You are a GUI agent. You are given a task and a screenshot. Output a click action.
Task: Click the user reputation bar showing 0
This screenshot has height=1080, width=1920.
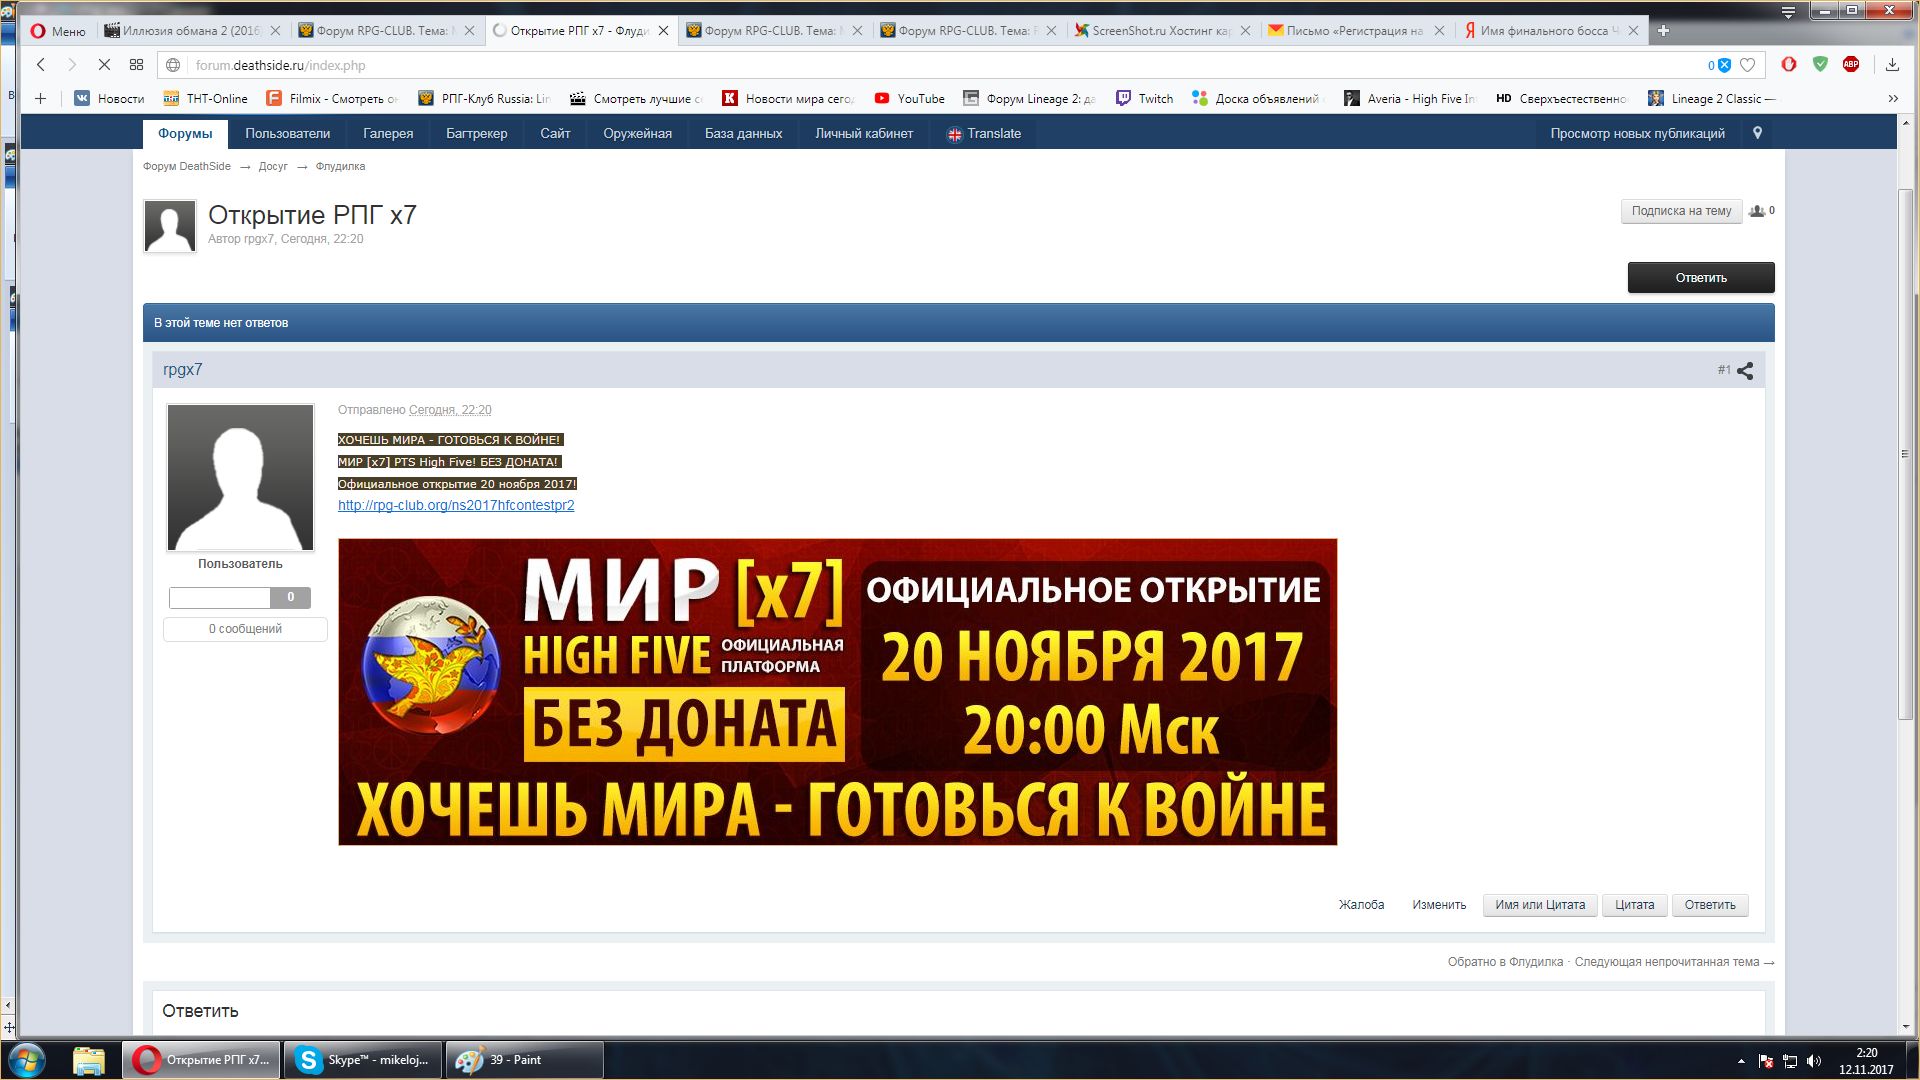(x=240, y=597)
